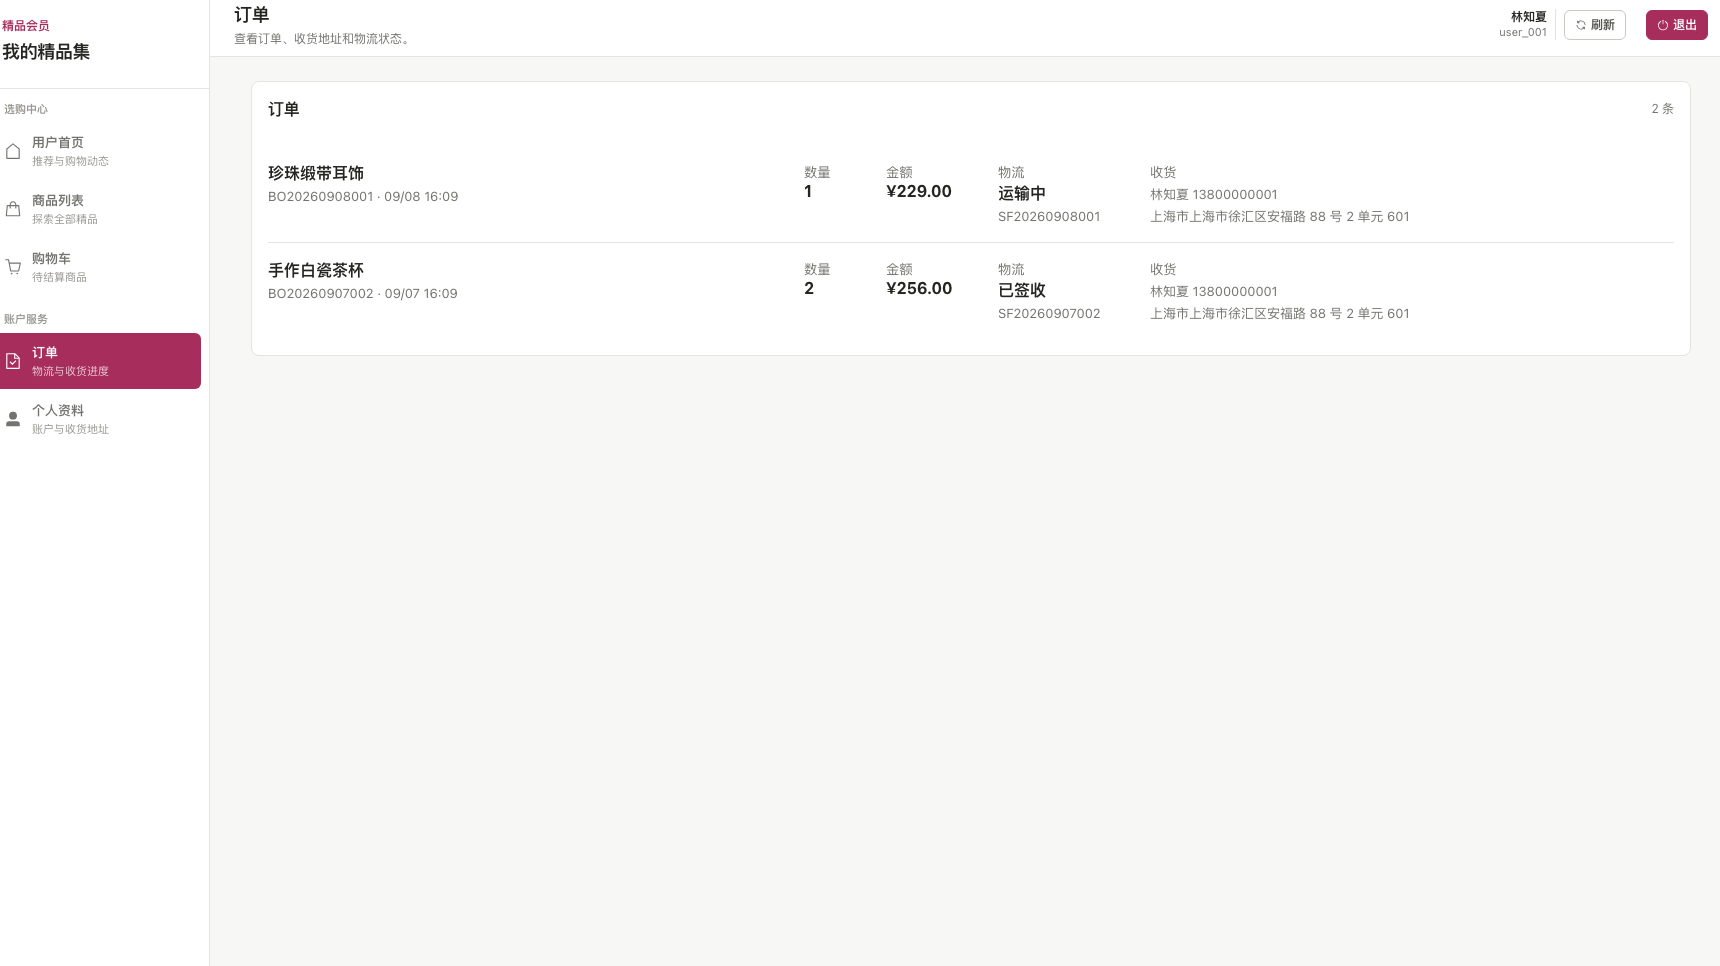Click the power icon in 退出 button
Viewport: 1720px width, 966px height.
click(x=1663, y=25)
